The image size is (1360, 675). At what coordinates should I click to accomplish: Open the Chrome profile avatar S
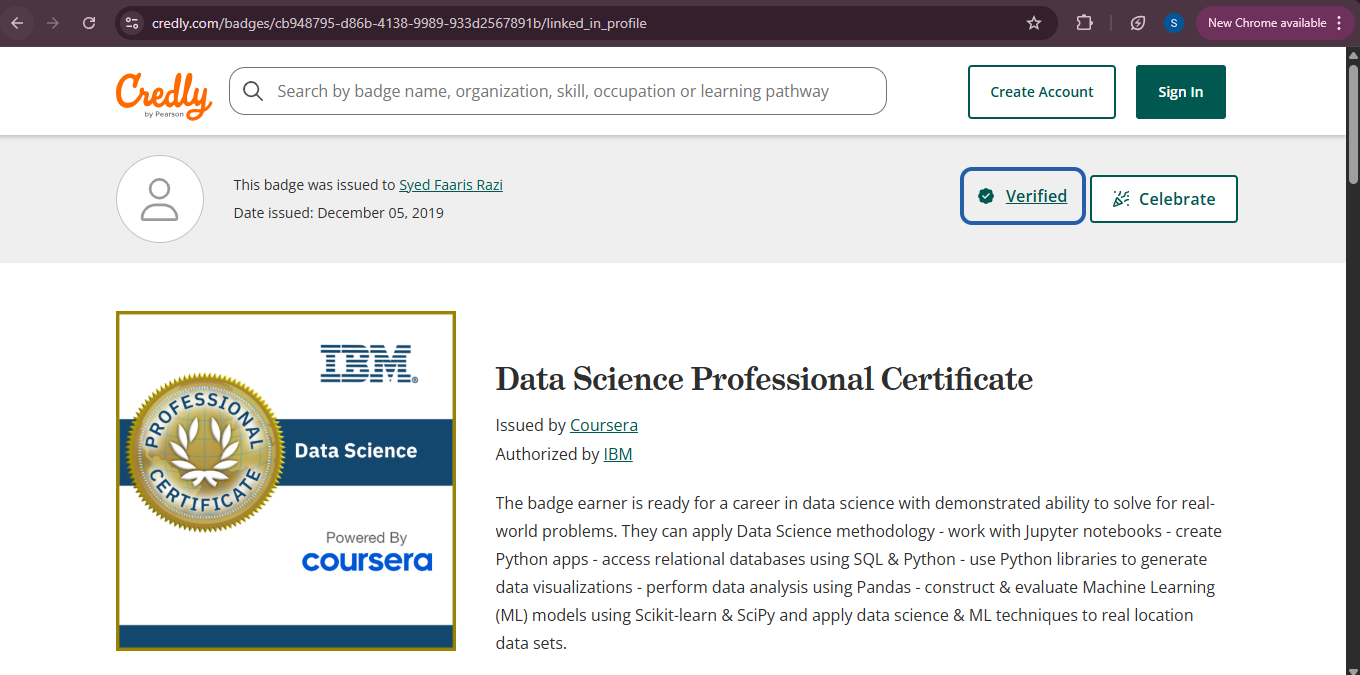(1174, 22)
